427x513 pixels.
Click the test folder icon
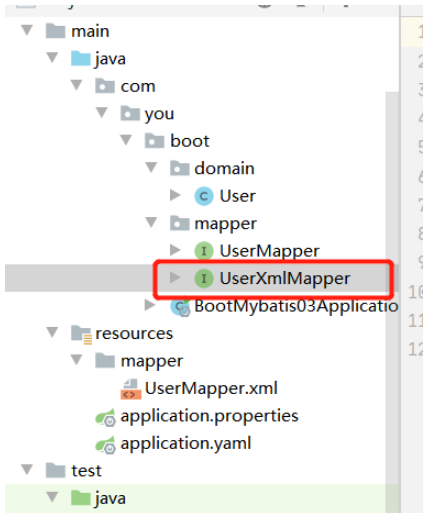click(x=55, y=471)
